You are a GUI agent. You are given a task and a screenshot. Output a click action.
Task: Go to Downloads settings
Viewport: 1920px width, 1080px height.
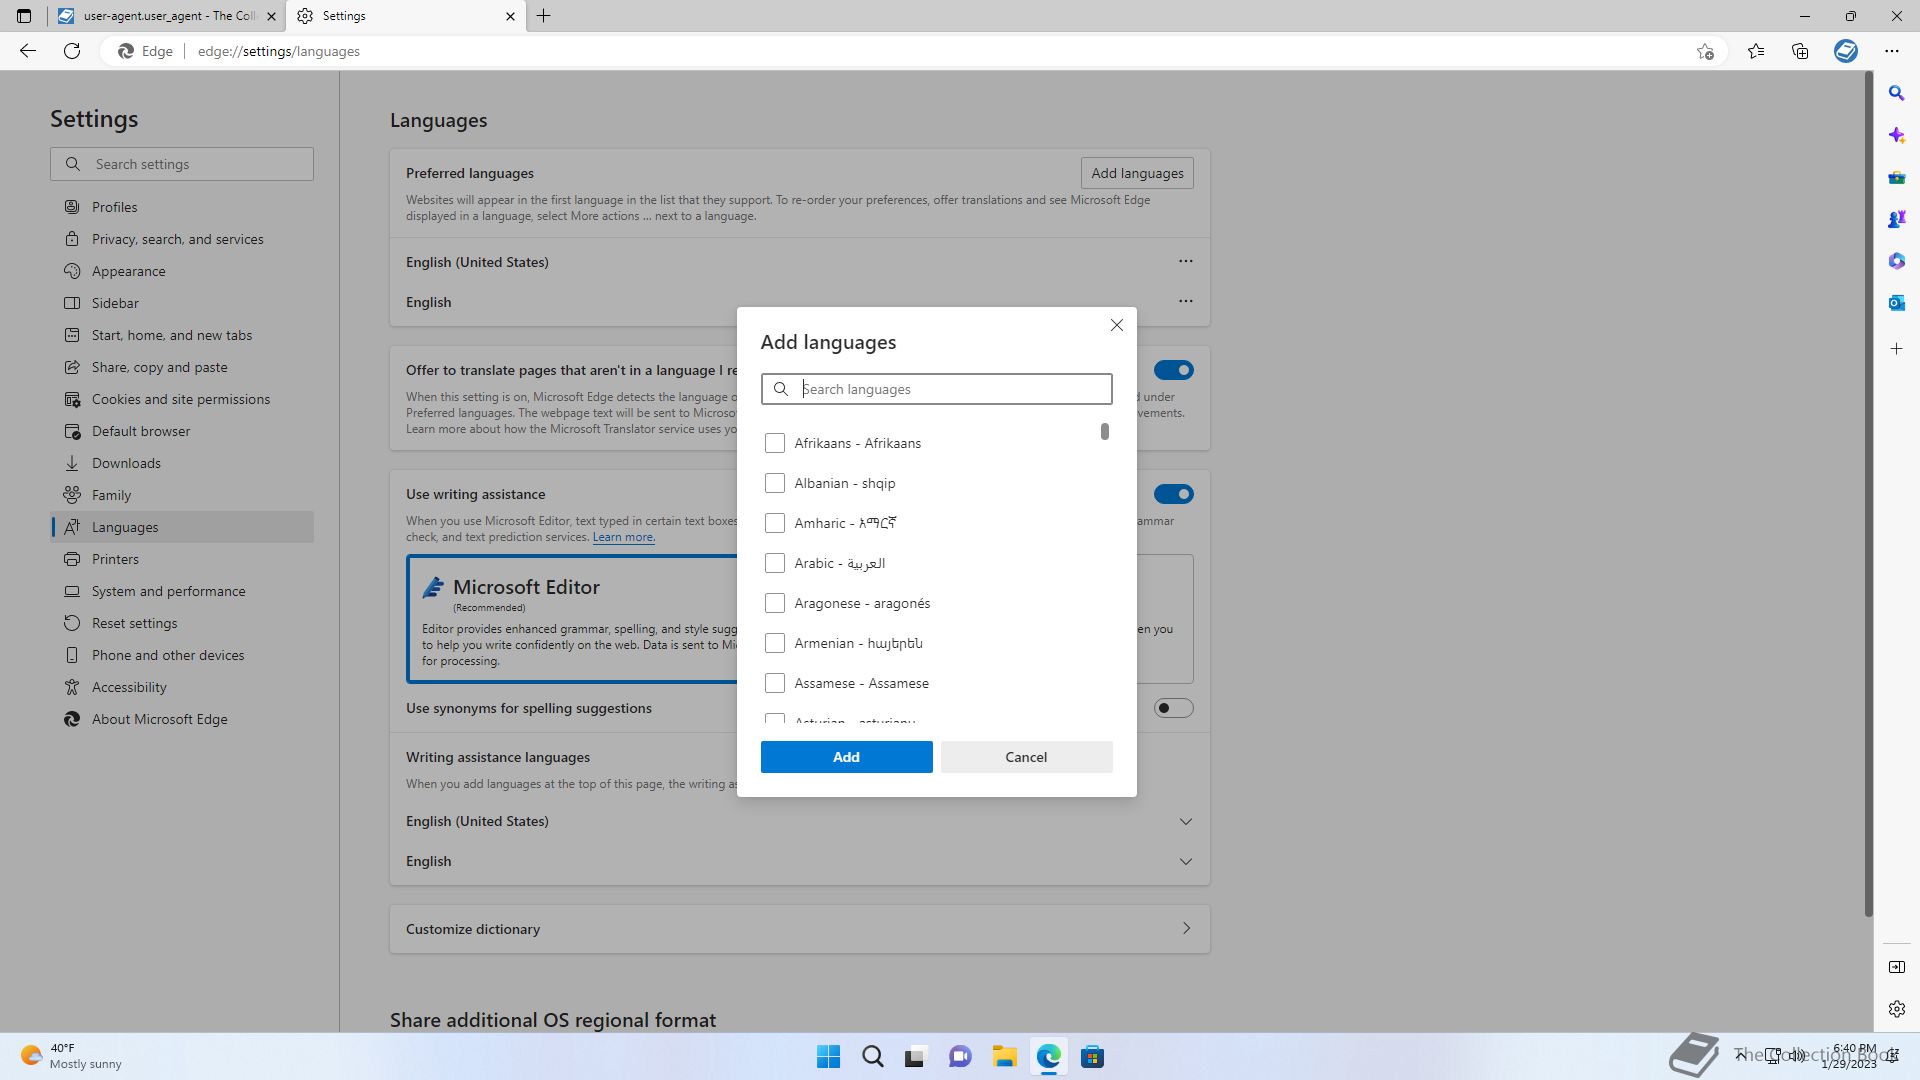click(x=182, y=463)
